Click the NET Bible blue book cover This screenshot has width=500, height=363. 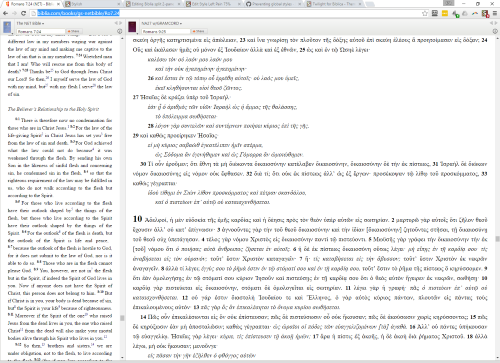click(7, 27)
